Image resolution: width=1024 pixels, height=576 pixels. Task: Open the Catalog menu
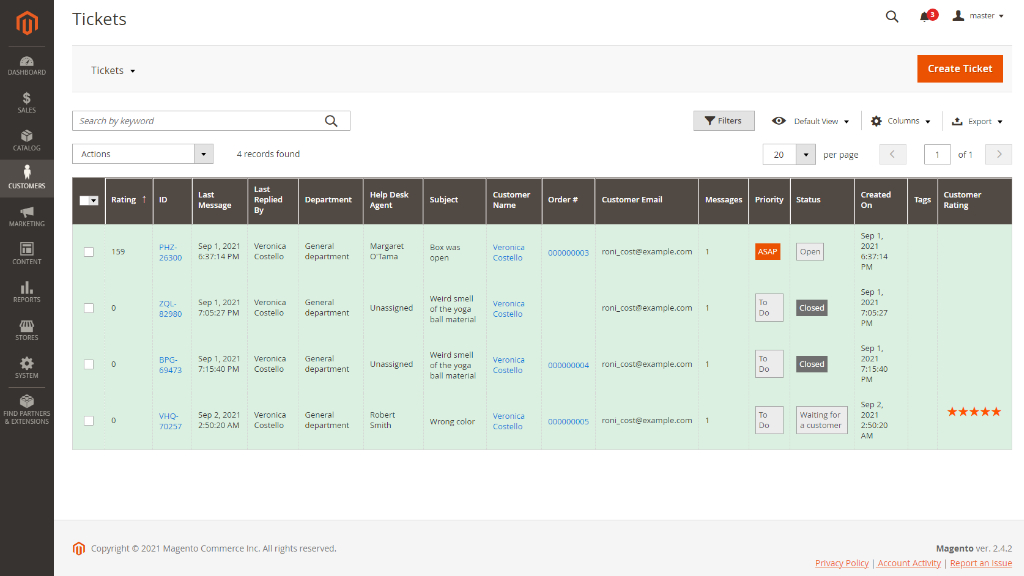click(x=27, y=141)
